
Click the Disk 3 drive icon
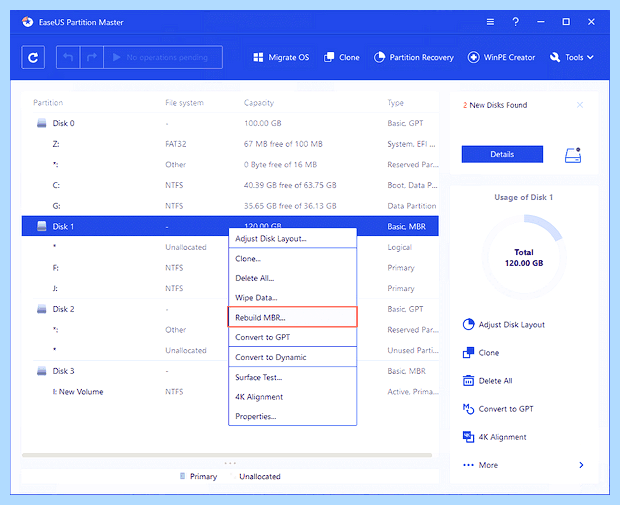pos(42,371)
